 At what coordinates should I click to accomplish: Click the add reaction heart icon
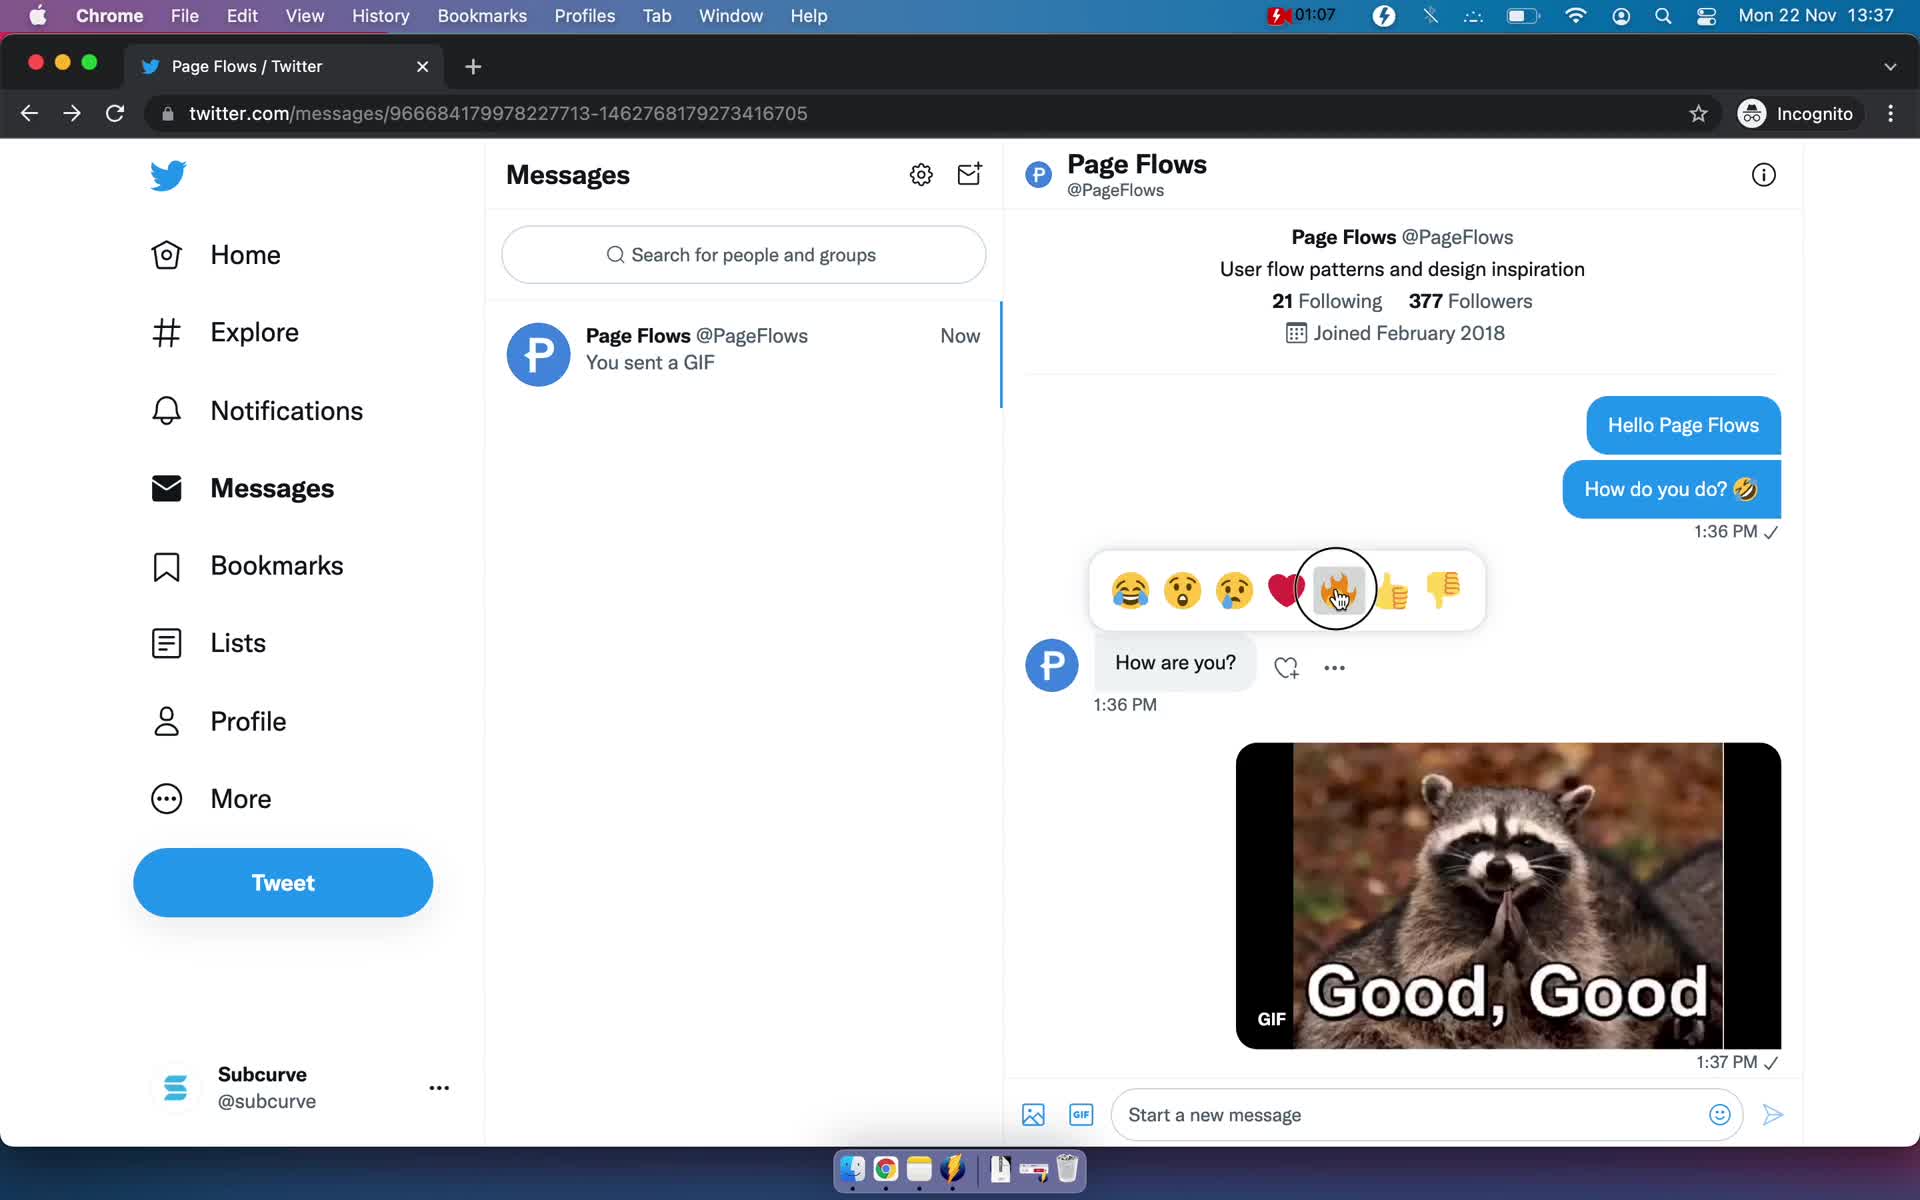coord(1286,667)
